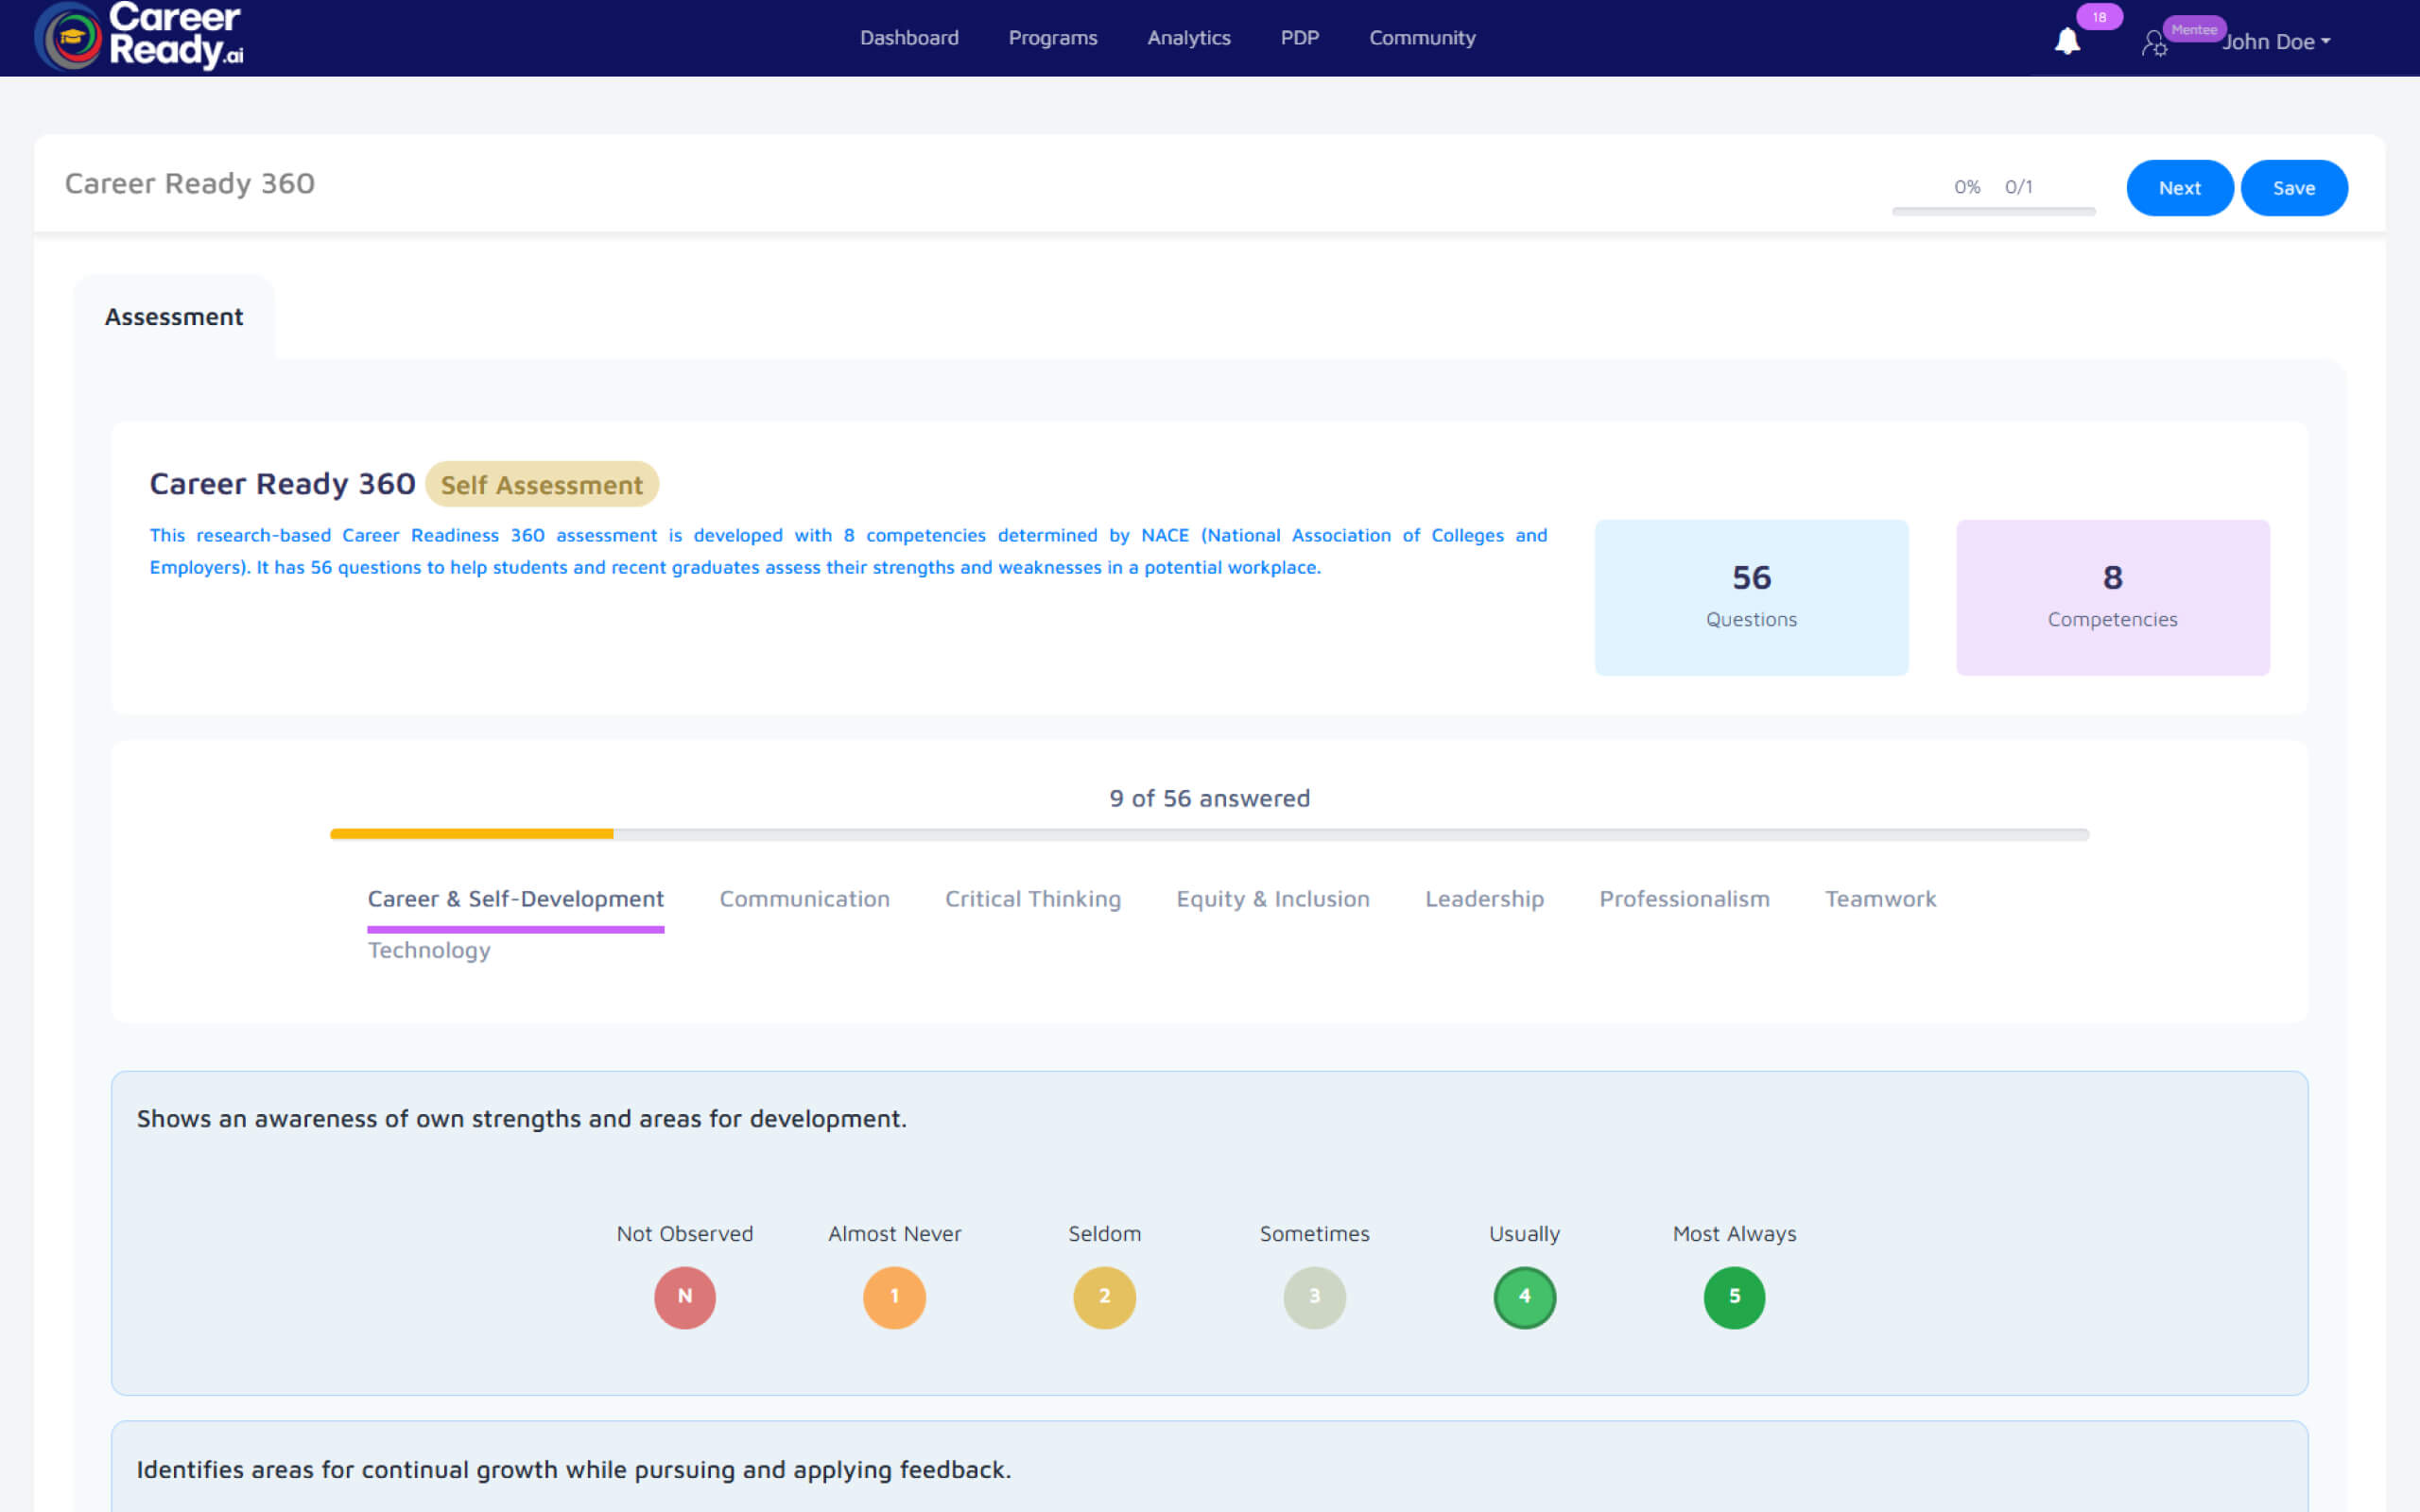Click the CareerReady.ai logo
The height and width of the screenshot is (1512, 2420).
coord(139,37)
